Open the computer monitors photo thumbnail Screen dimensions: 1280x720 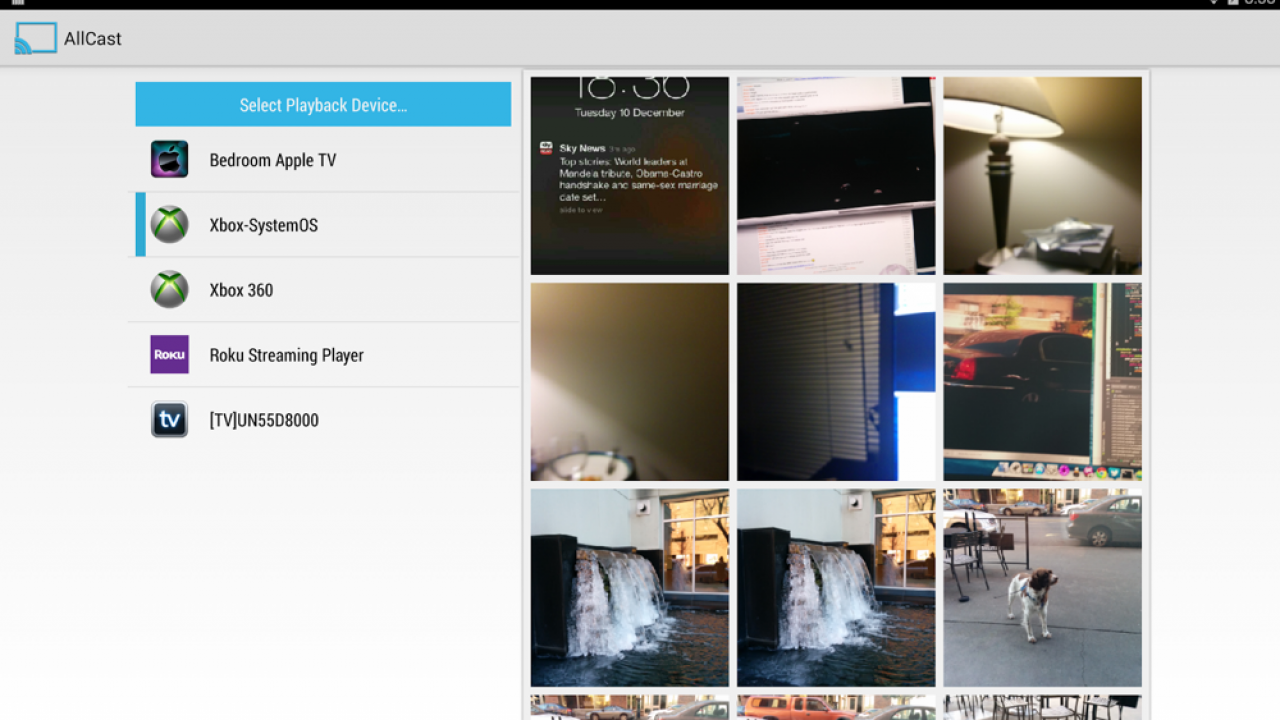[836, 175]
